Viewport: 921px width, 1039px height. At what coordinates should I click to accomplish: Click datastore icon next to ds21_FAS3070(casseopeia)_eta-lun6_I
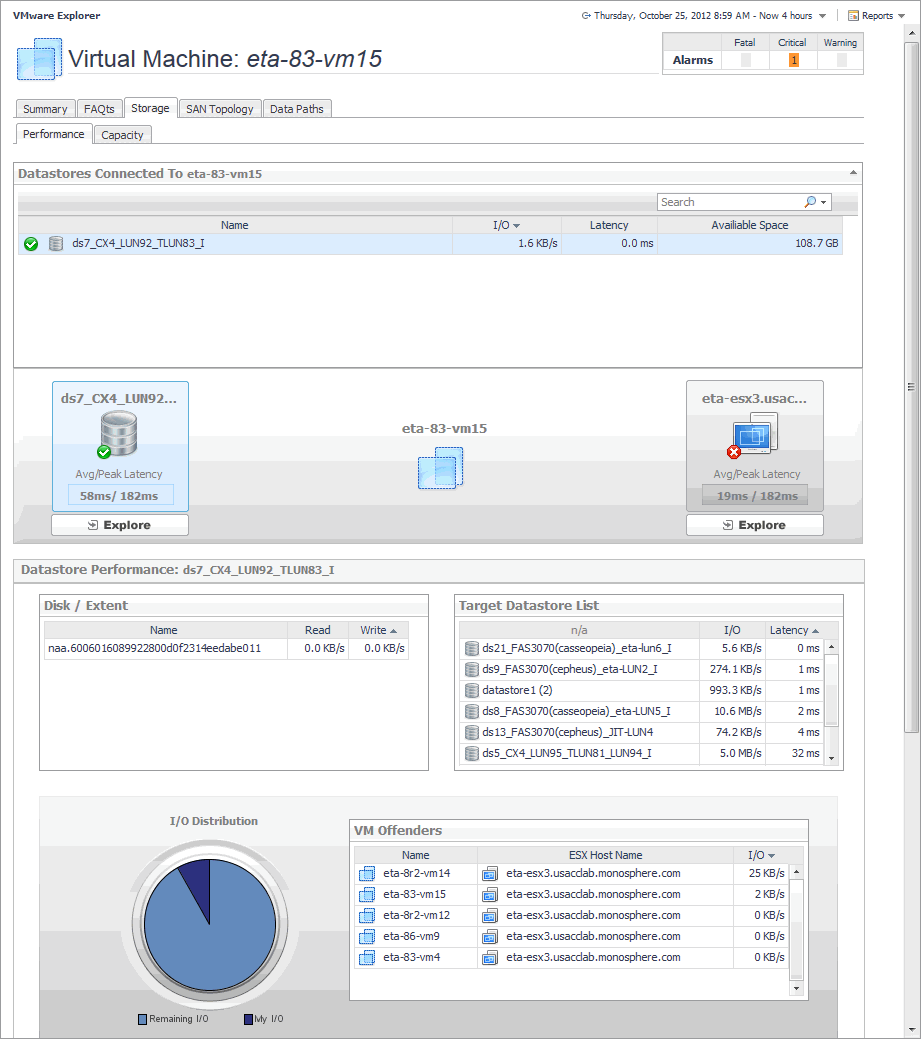click(472, 648)
